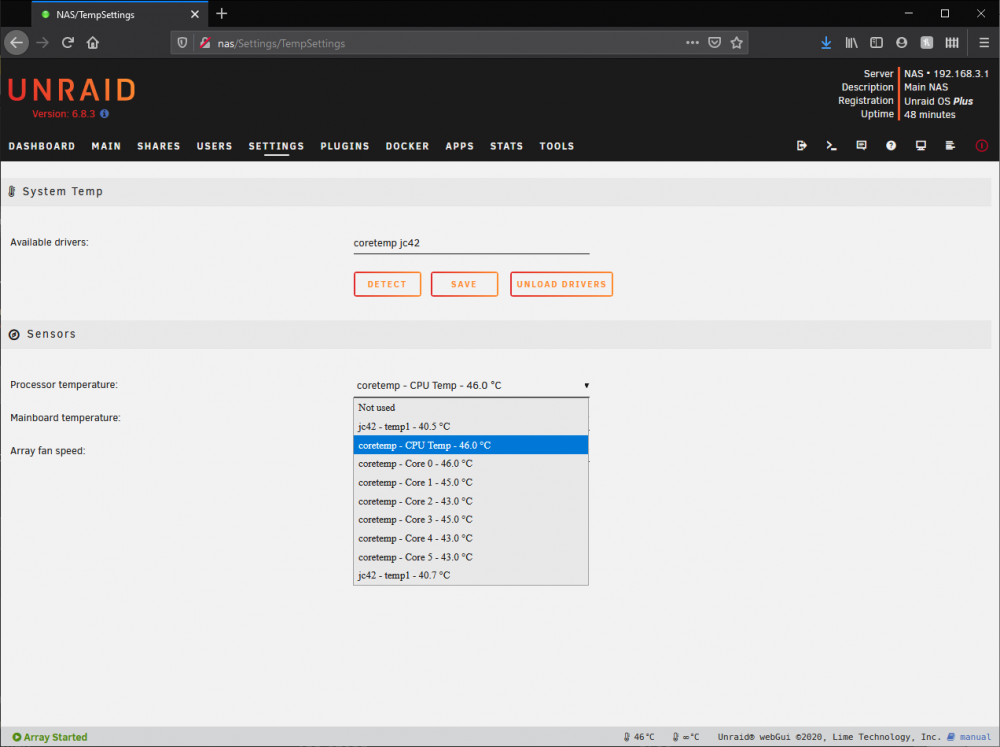The image size is (1000, 747).
Task: Open the Apps menu
Action: [x=459, y=146]
